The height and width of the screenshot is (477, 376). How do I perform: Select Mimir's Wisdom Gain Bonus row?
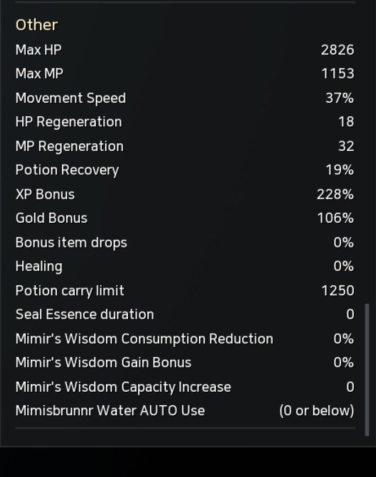pos(185,363)
